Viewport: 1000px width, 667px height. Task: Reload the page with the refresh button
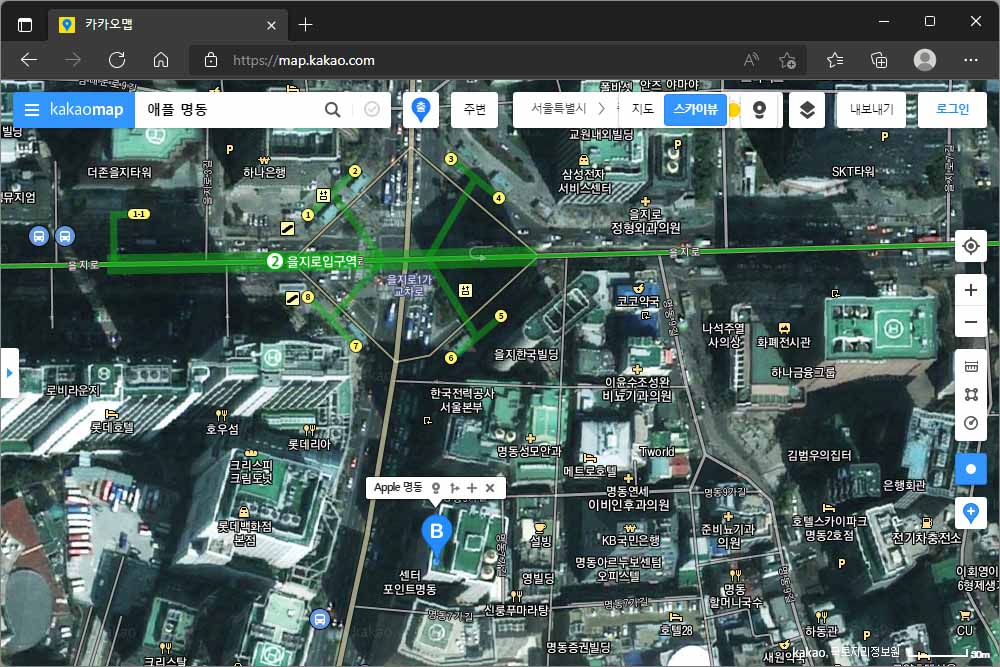coord(117,60)
